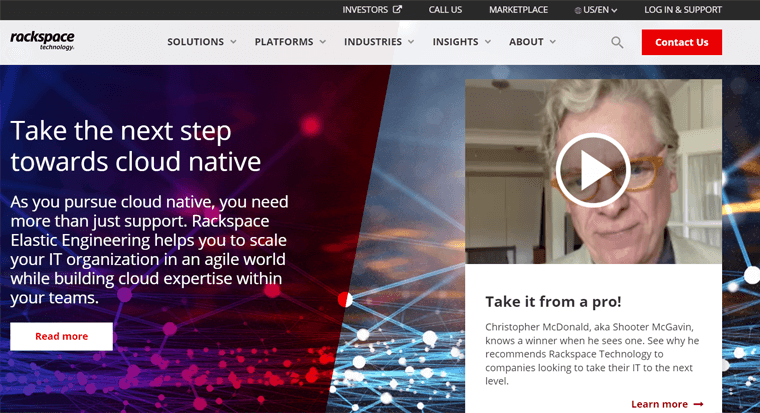Click the arrow next to Learn more
The width and height of the screenshot is (760, 413).
(x=698, y=404)
